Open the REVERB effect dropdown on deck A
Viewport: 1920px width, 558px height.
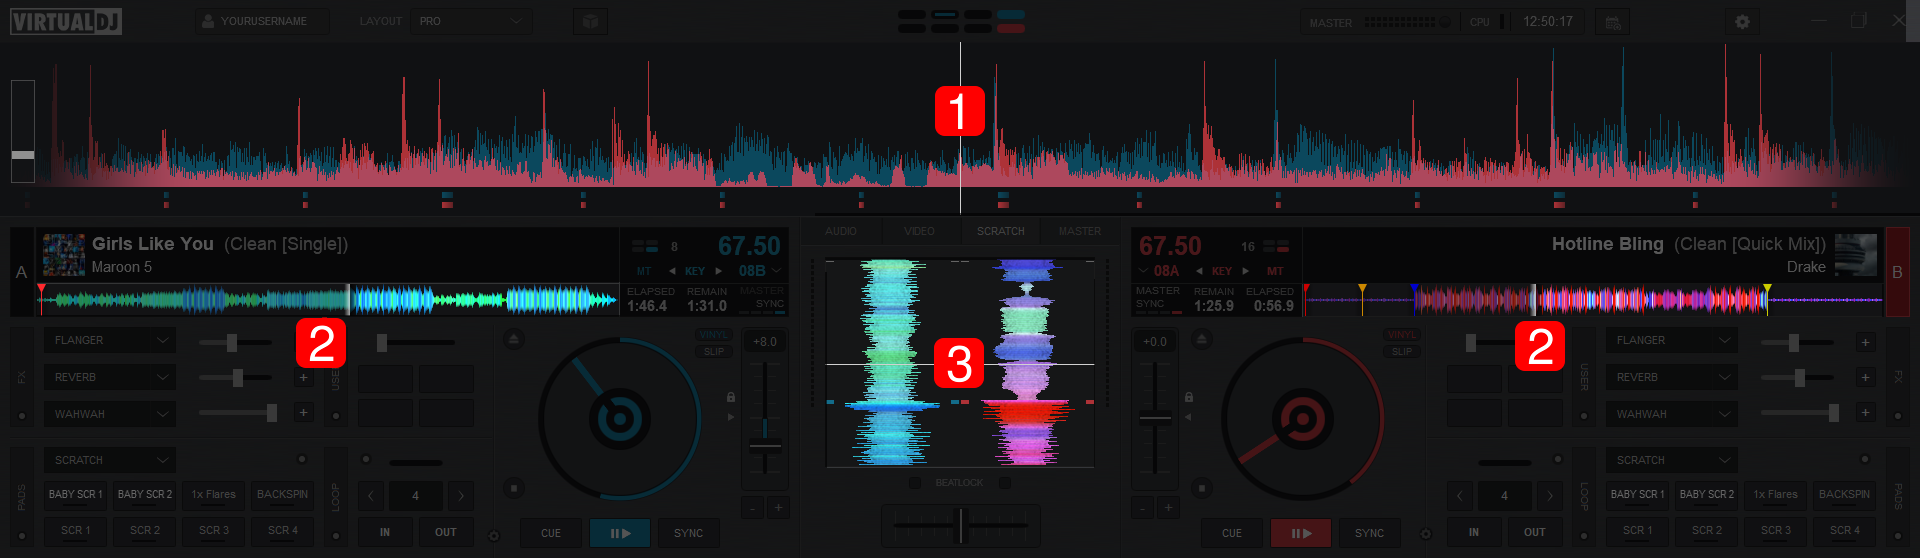coord(110,377)
